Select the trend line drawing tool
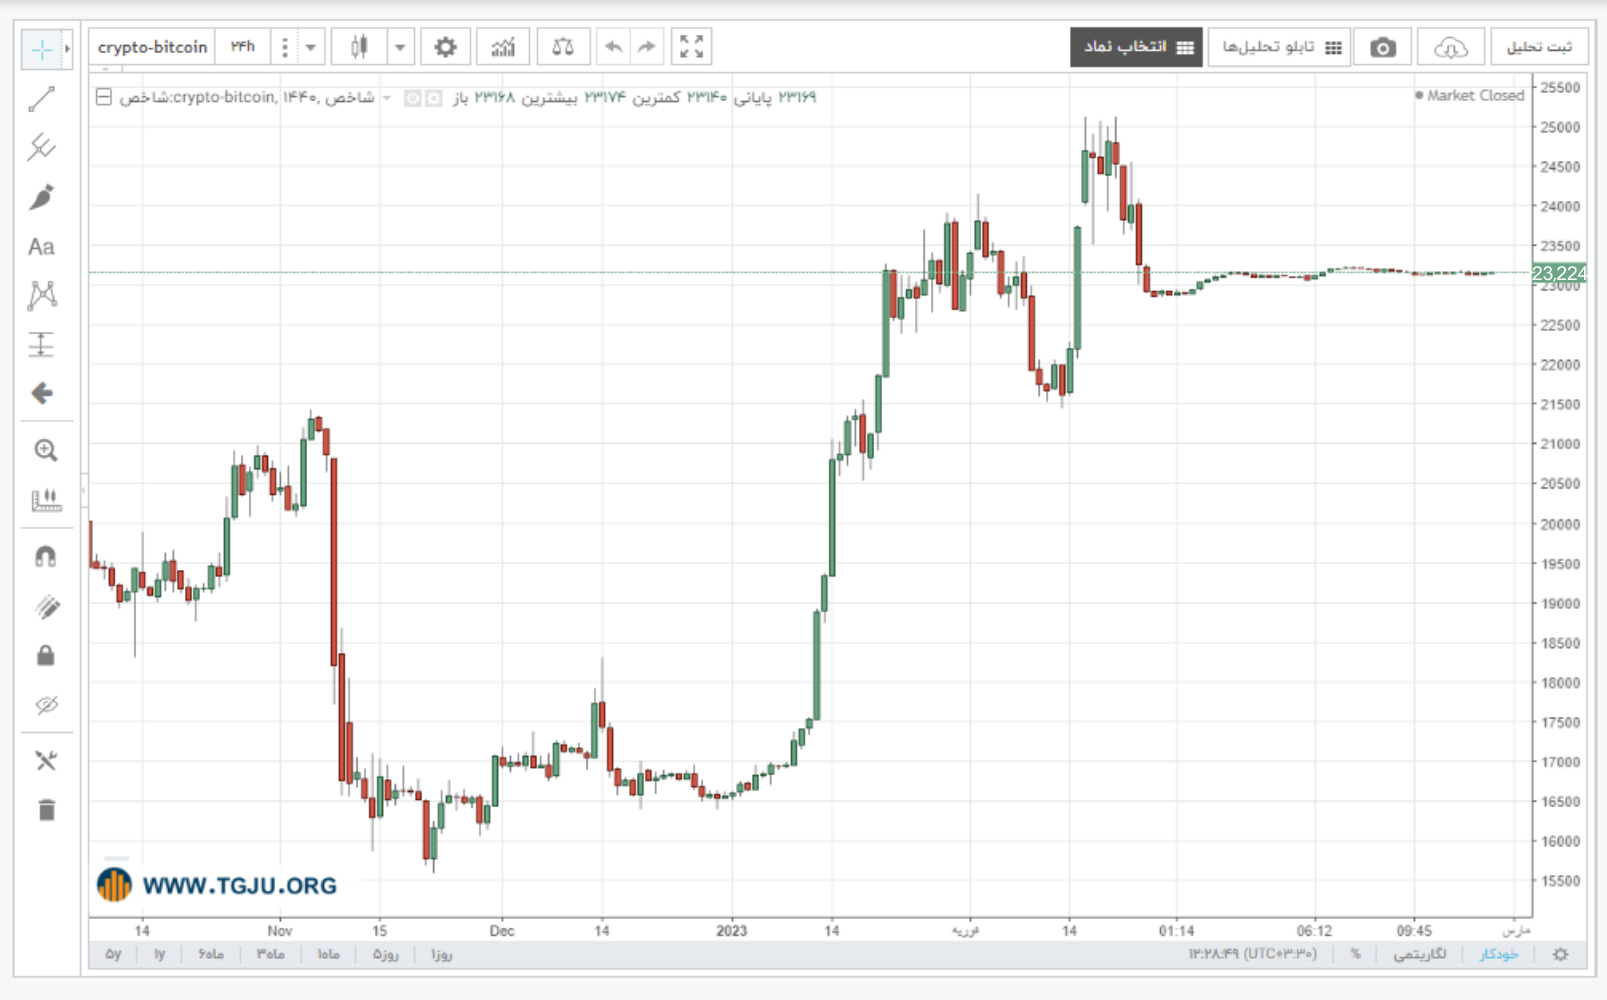 point(41,99)
